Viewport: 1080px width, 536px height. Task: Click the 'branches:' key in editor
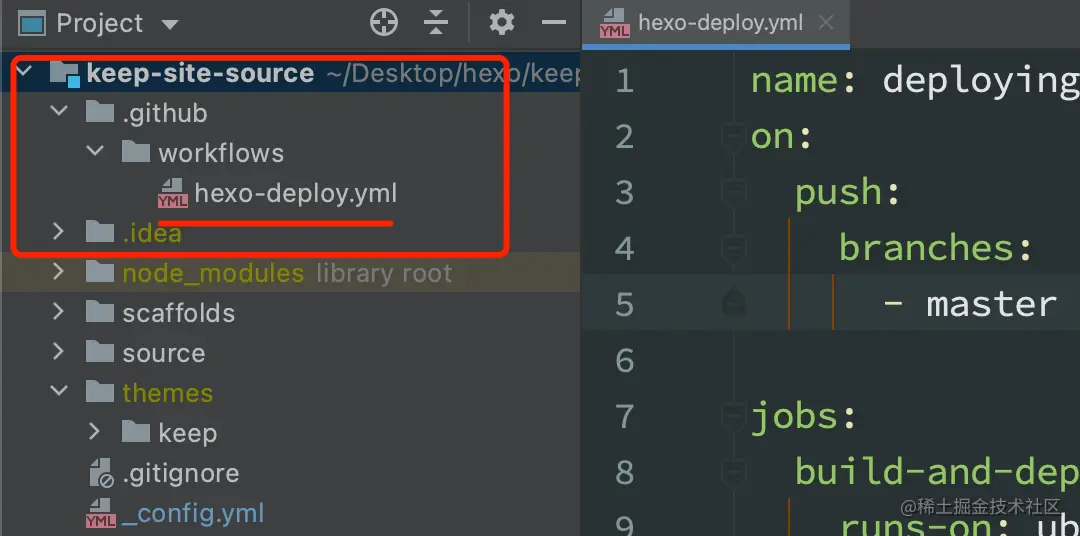pyautogui.click(x=937, y=248)
